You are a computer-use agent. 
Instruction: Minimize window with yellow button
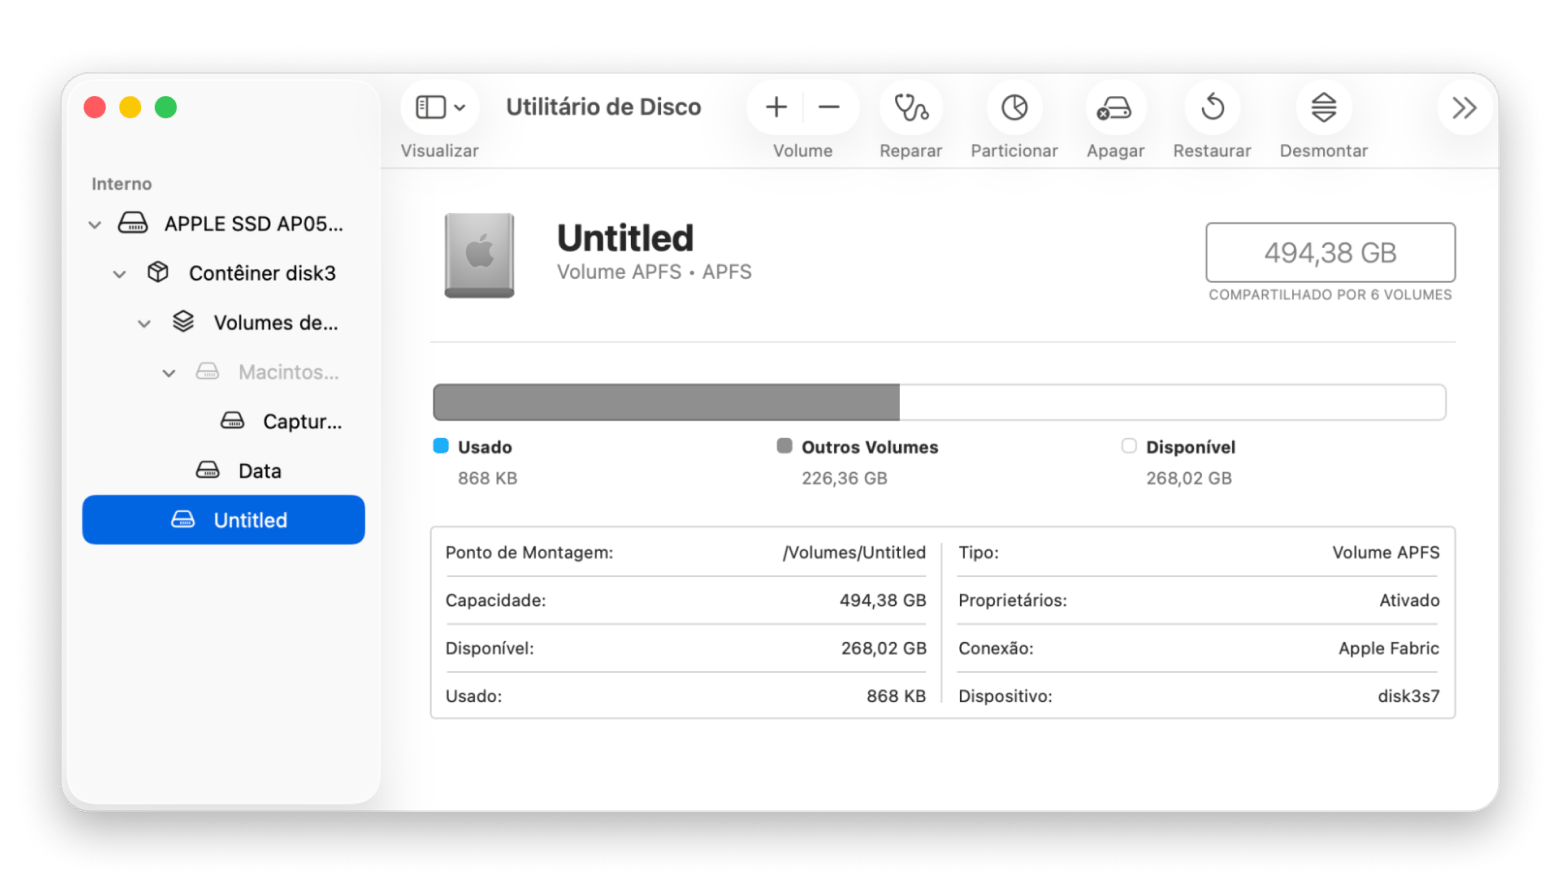pos(130,107)
